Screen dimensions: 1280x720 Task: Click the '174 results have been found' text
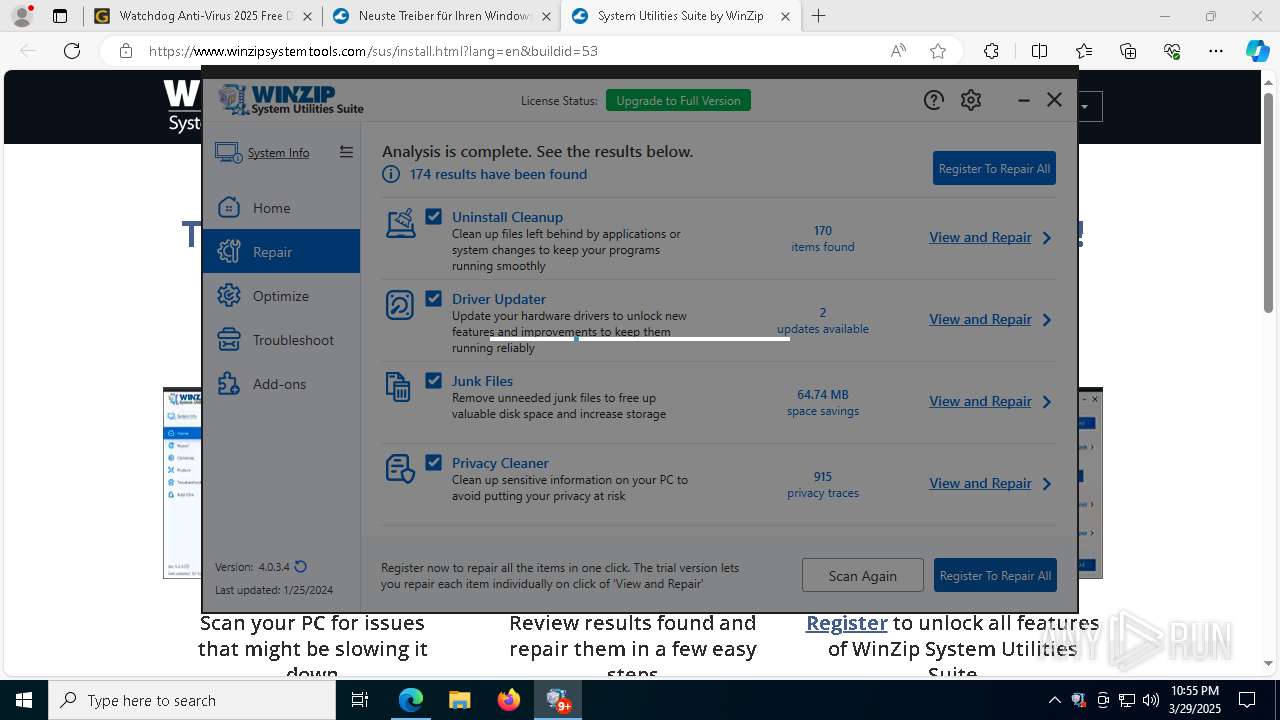coord(498,174)
